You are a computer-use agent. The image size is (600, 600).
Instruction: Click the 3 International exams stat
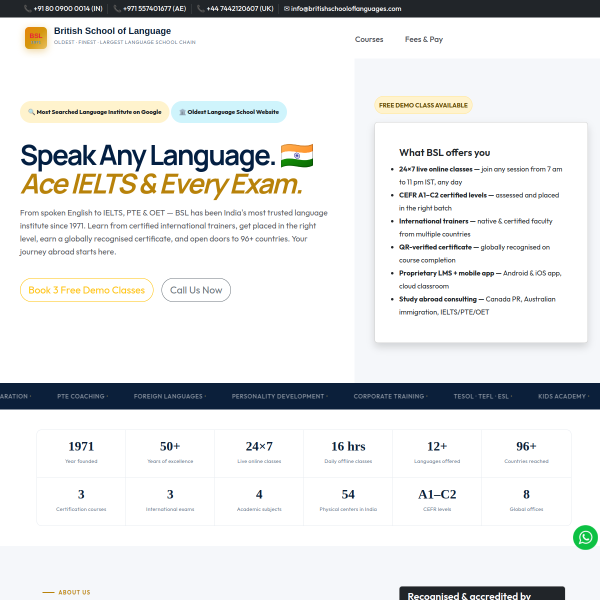tap(170, 501)
